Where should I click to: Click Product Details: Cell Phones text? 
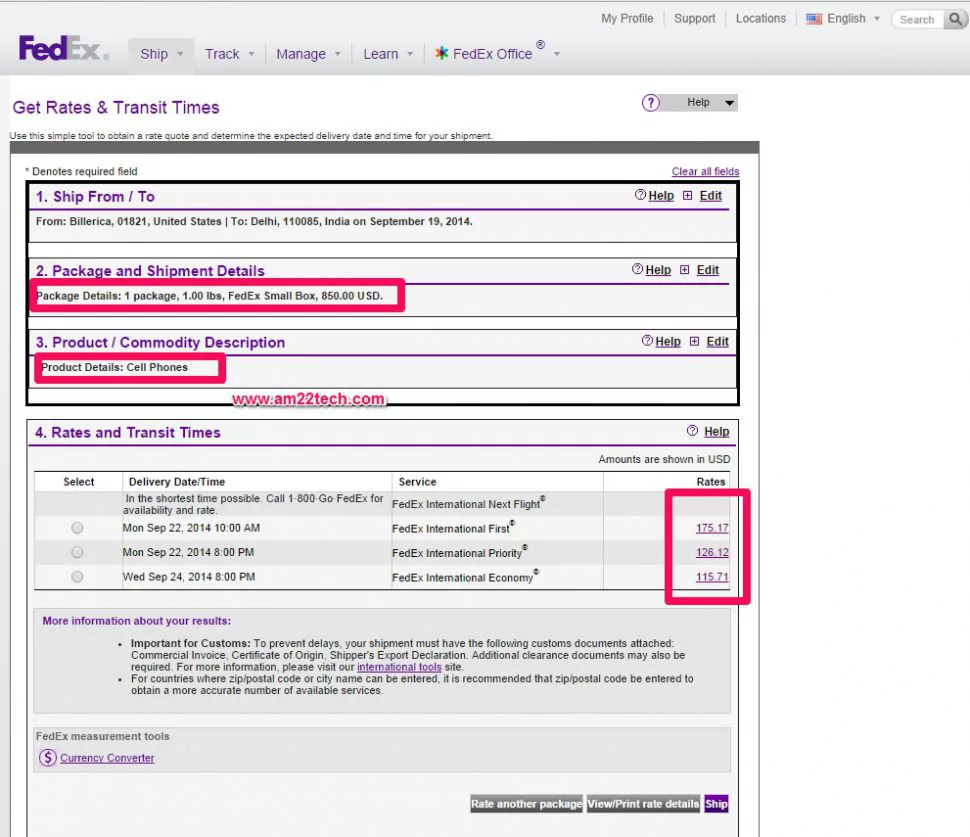pyautogui.click(x=114, y=367)
